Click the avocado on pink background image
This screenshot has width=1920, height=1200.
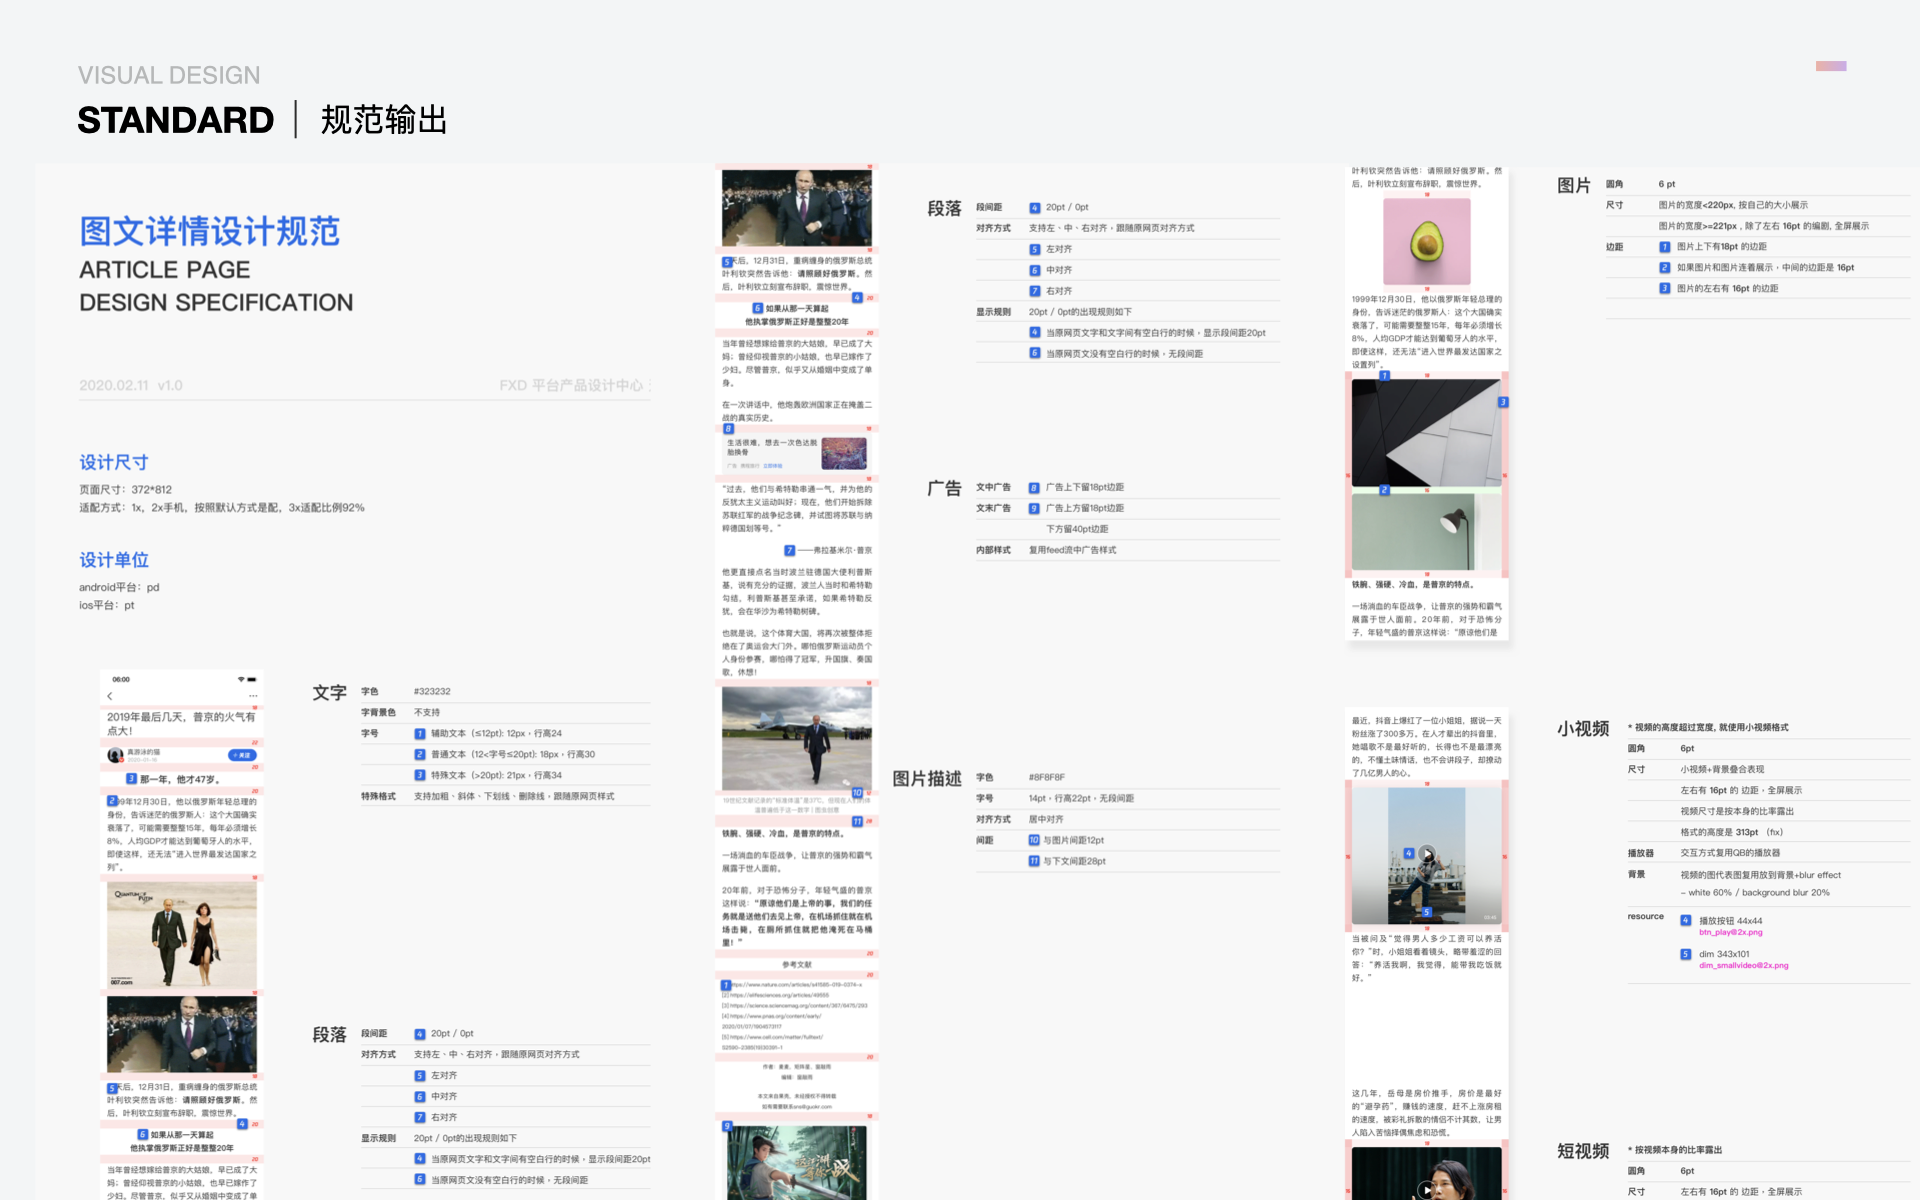1427,242
